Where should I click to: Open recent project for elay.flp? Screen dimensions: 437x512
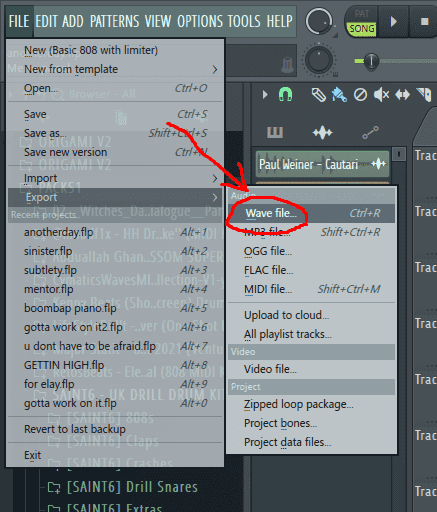point(115,384)
